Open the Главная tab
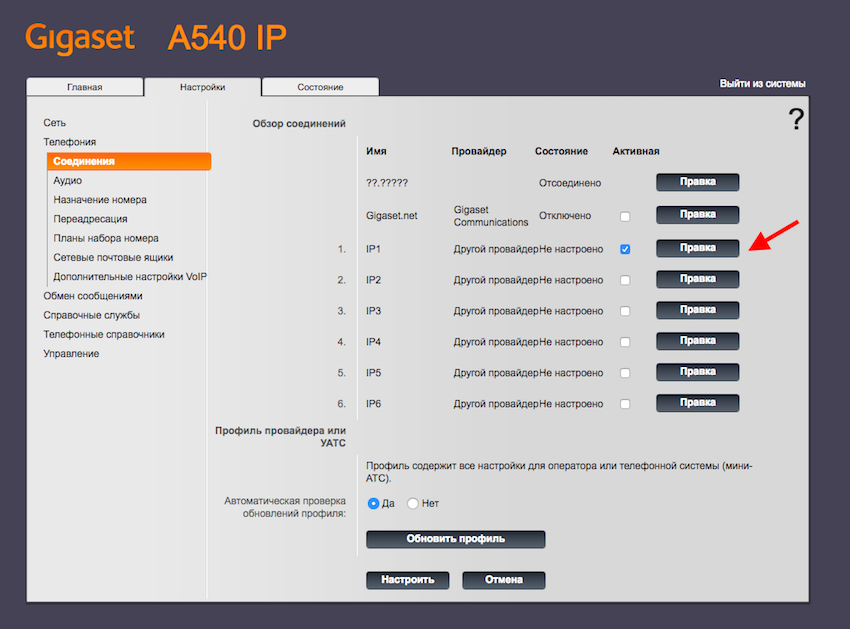 point(85,87)
